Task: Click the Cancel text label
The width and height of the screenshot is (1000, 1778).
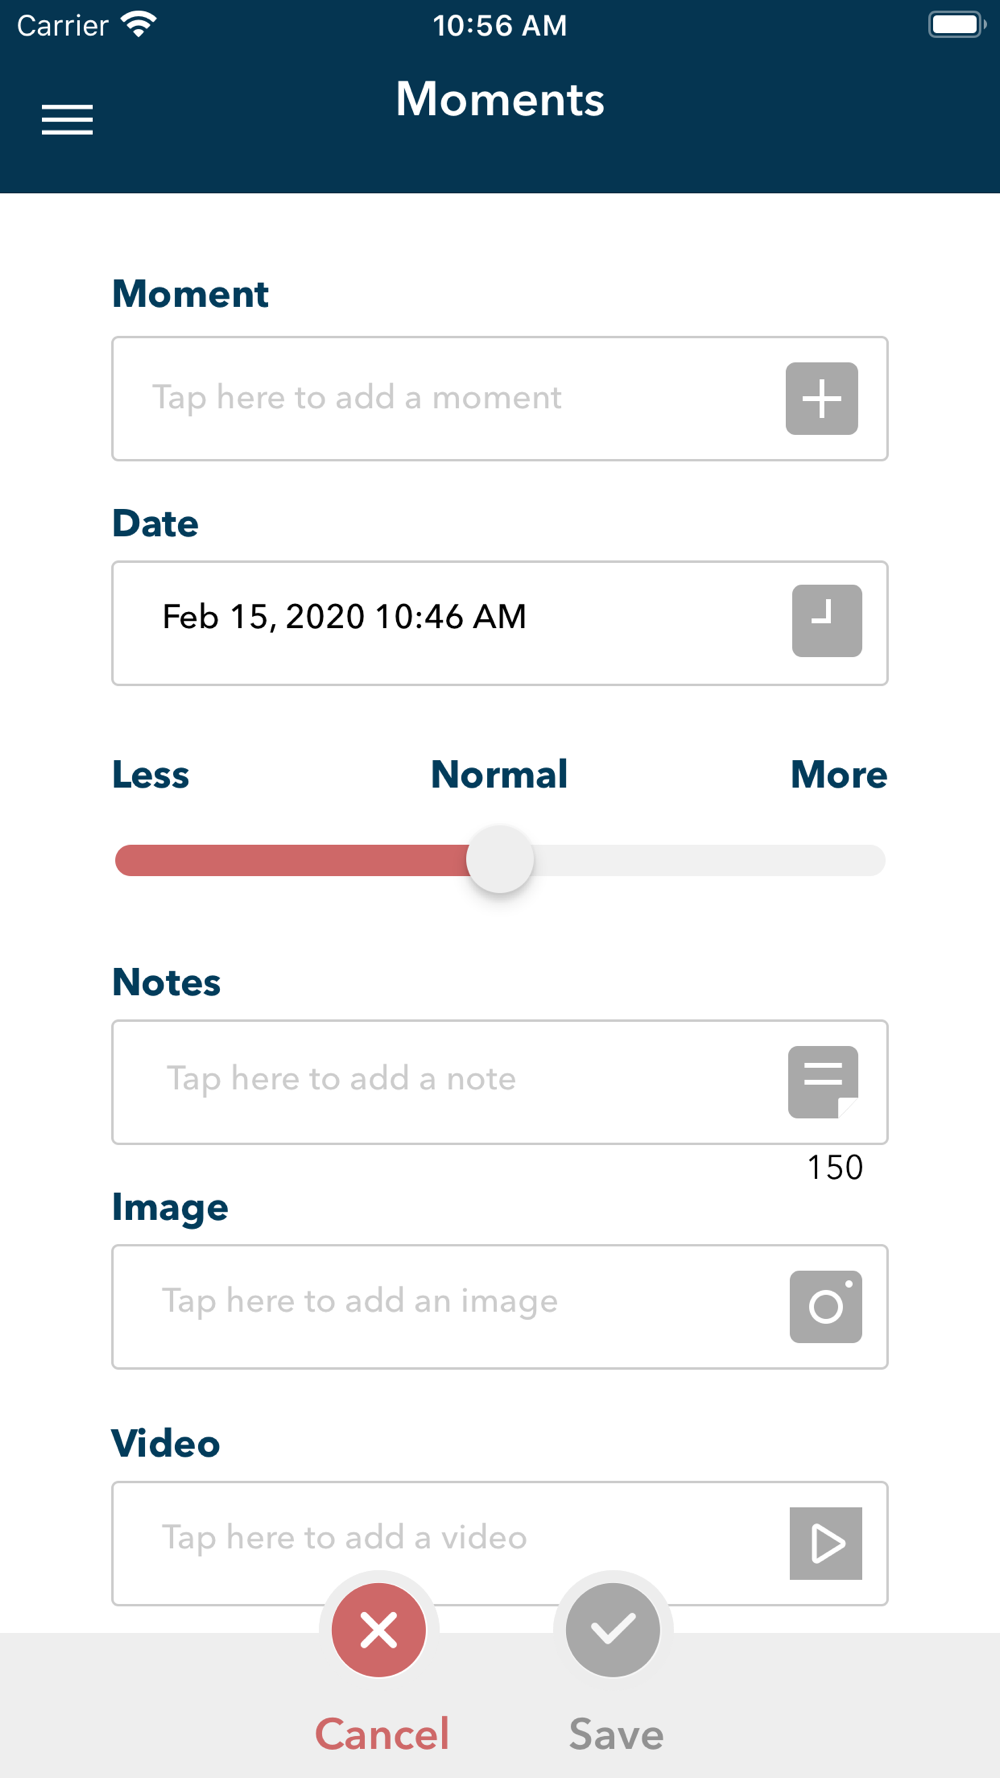Action: [382, 1734]
